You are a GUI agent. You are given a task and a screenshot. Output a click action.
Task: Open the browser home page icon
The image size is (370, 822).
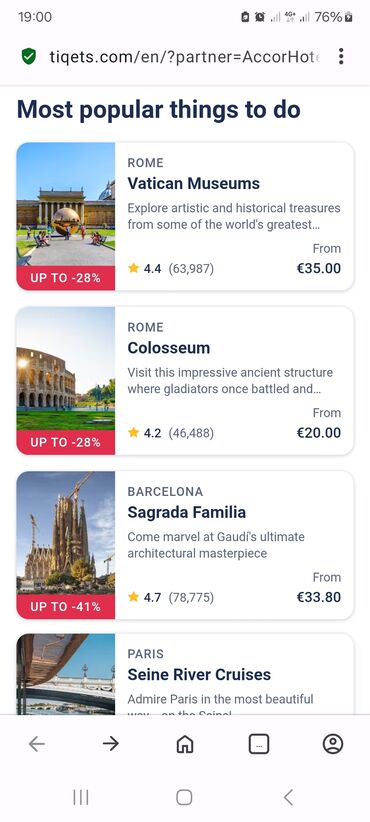pyautogui.click(x=184, y=743)
